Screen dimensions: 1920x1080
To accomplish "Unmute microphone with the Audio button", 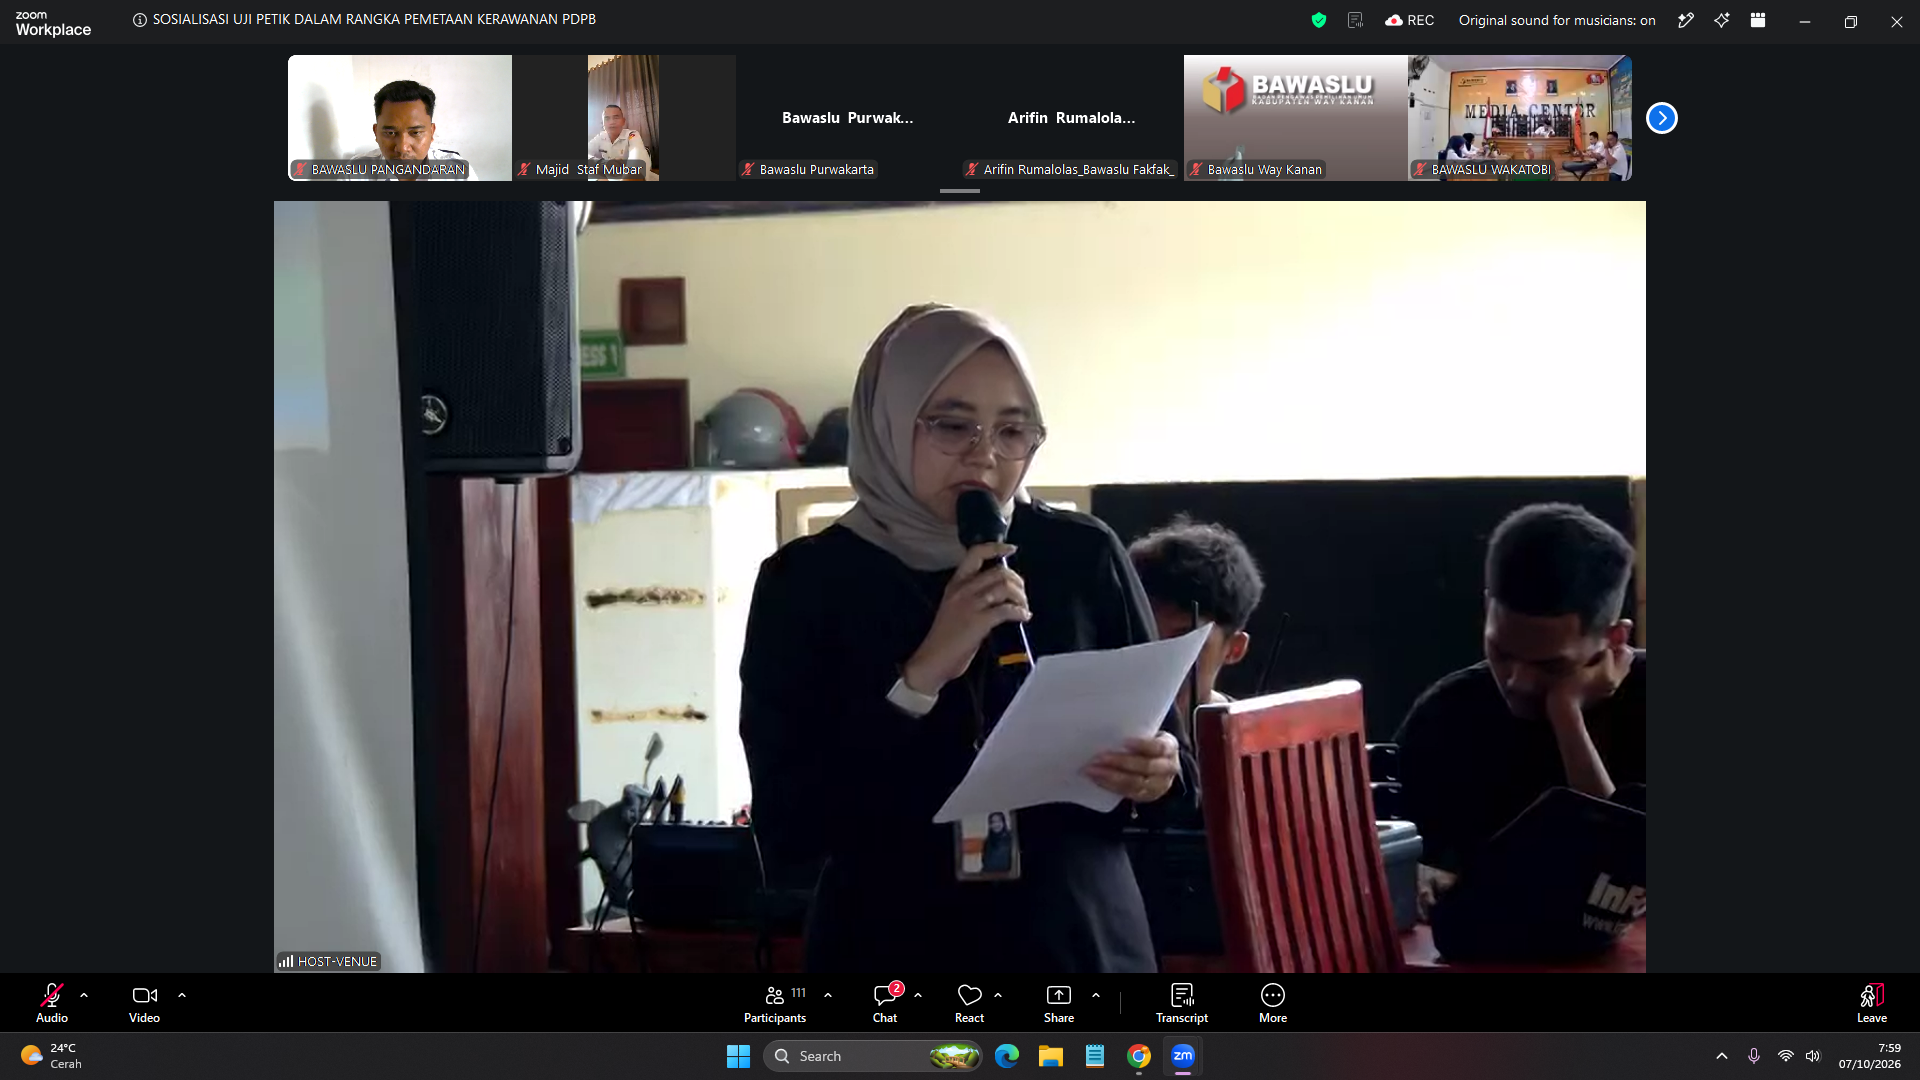I will click(52, 1003).
